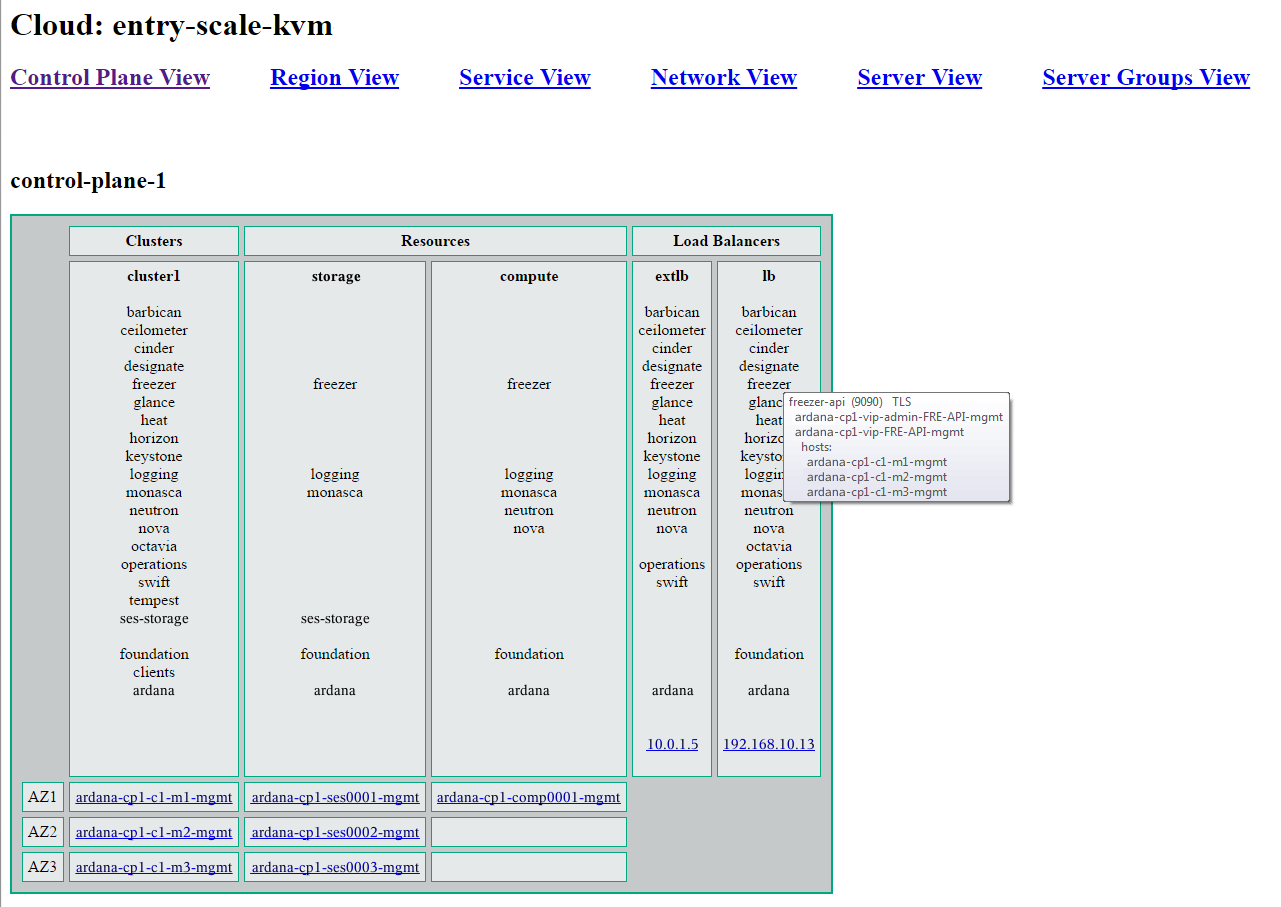This screenshot has height=907, width=1281.
Task: Open compute node ardana-cp1-comp0001-mgmt
Action: 528,797
